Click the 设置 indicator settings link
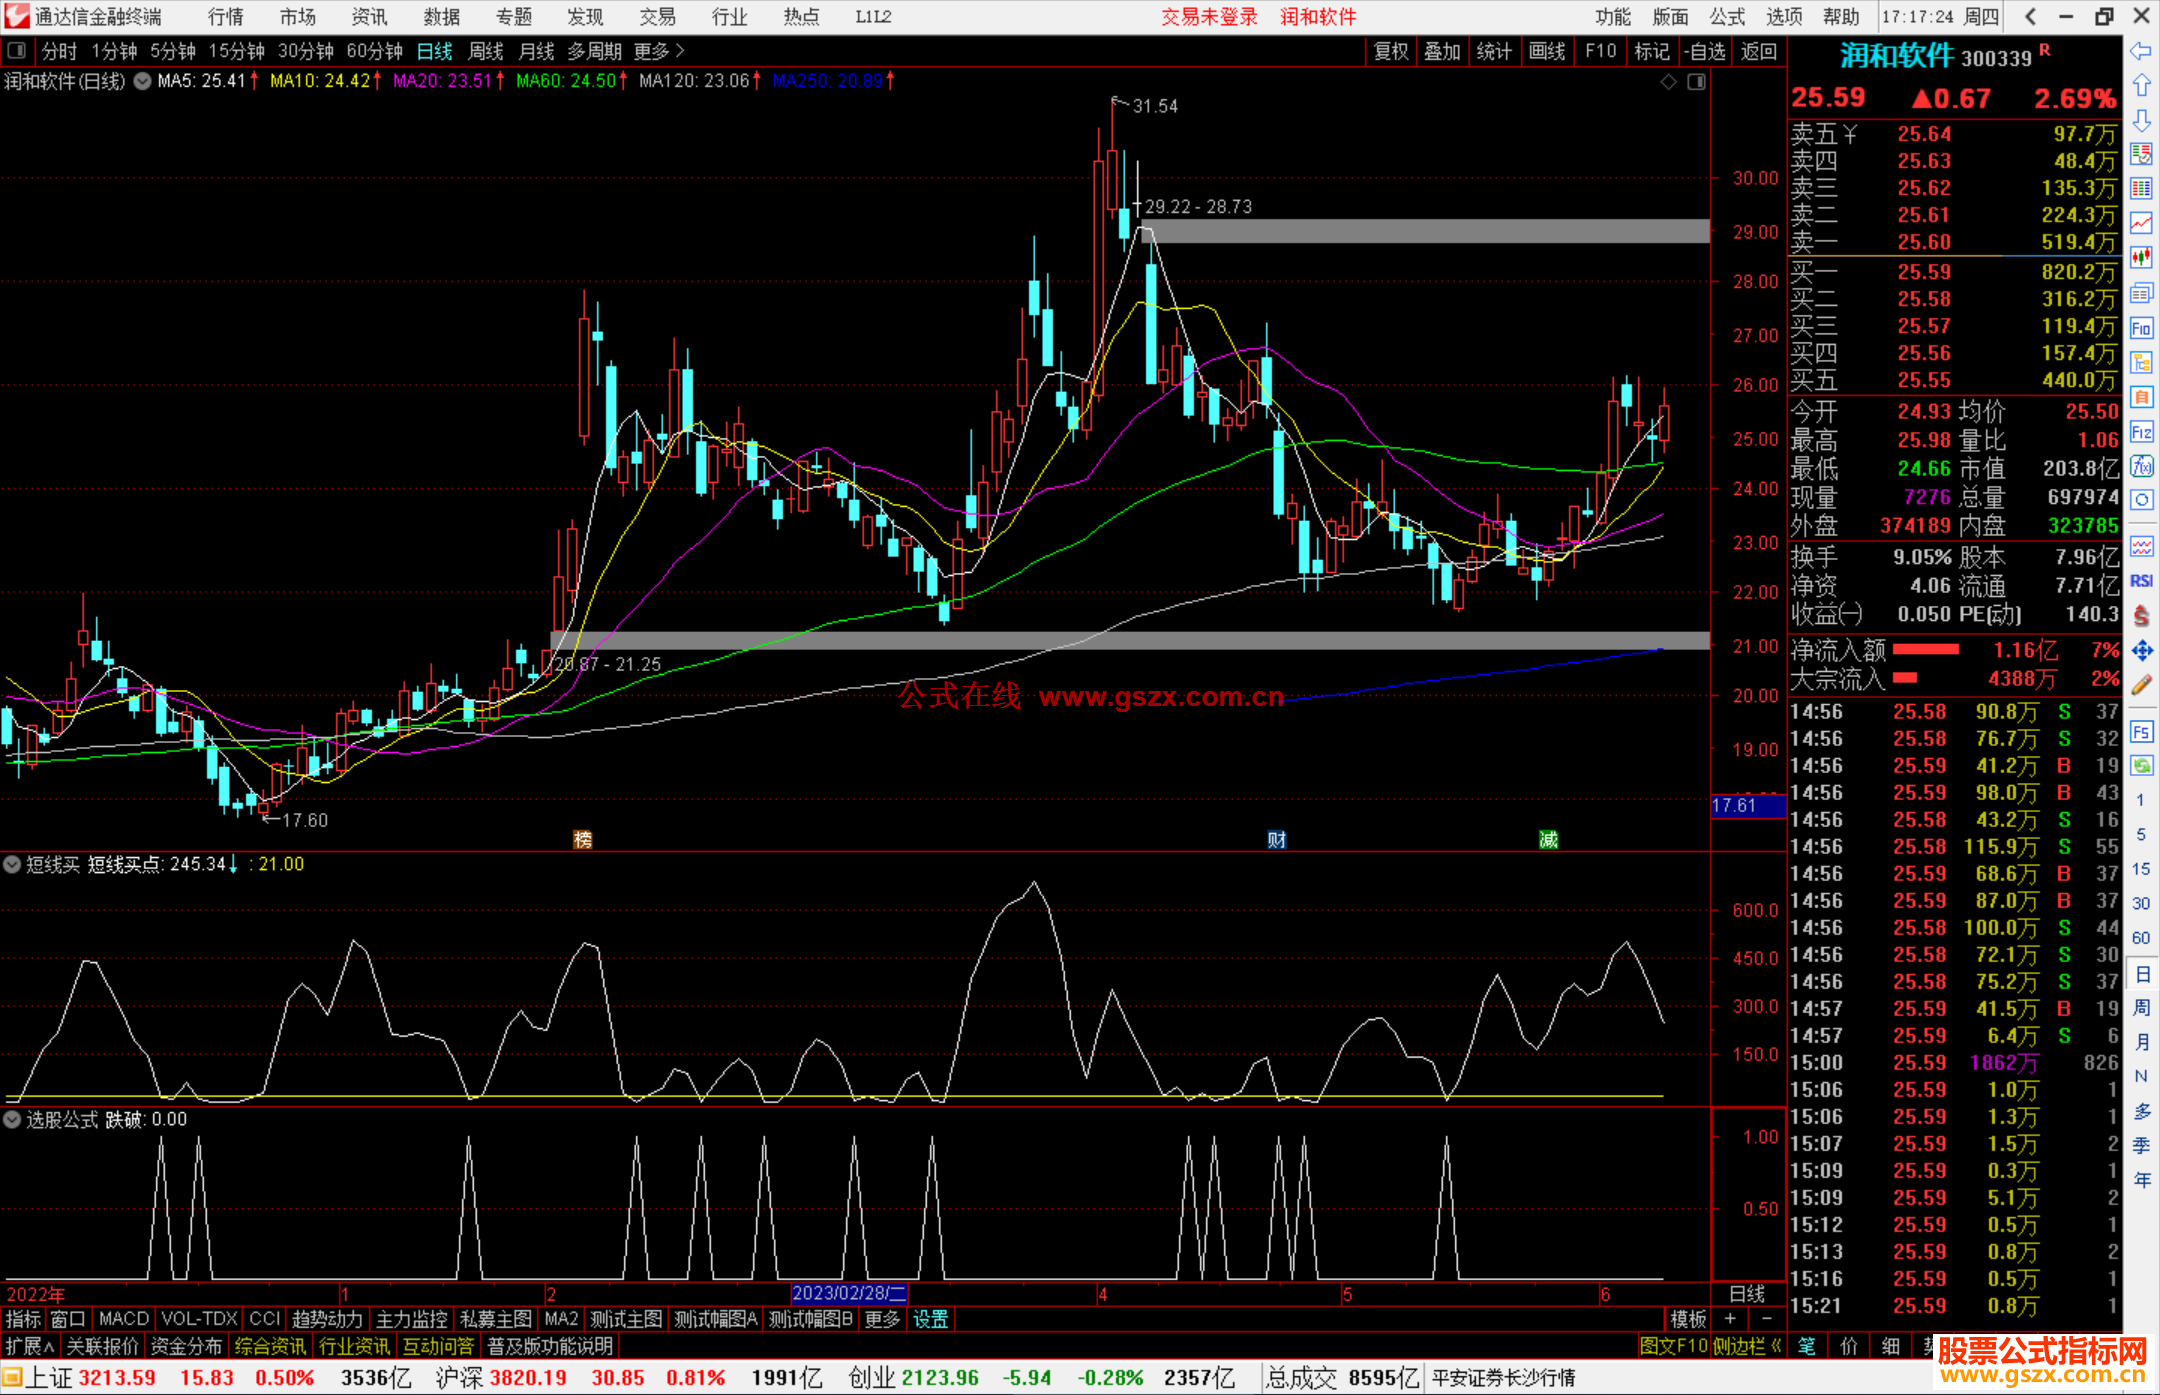The height and width of the screenshot is (1395, 2160). 930,1319
